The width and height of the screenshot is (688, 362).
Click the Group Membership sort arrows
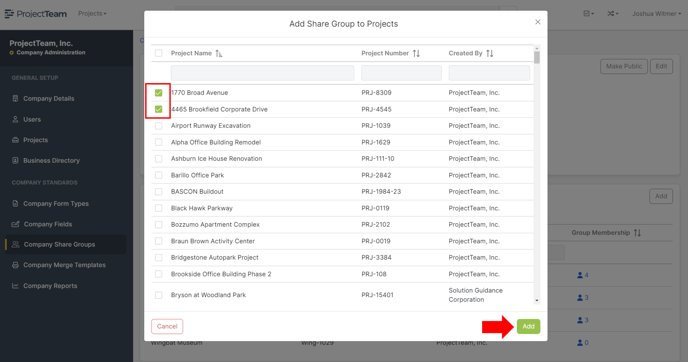point(637,233)
